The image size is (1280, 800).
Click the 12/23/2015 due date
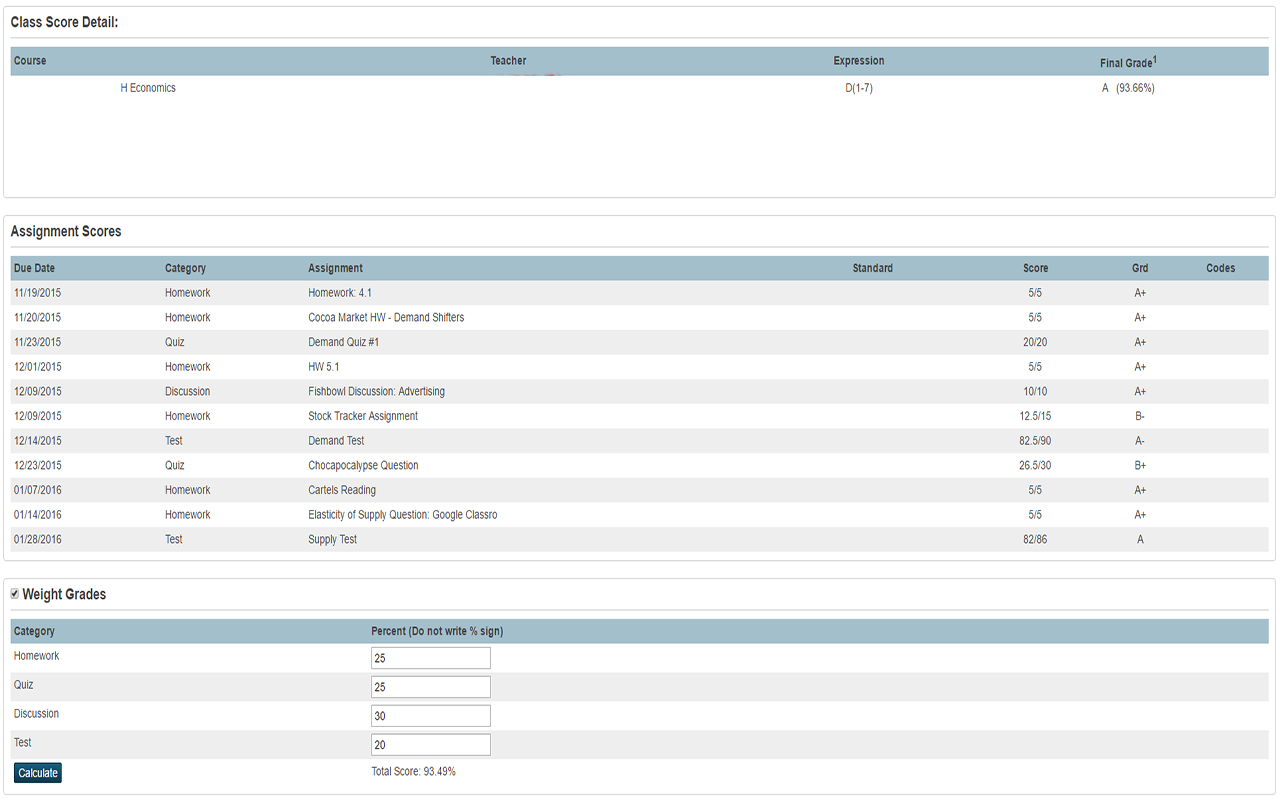coord(37,466)
